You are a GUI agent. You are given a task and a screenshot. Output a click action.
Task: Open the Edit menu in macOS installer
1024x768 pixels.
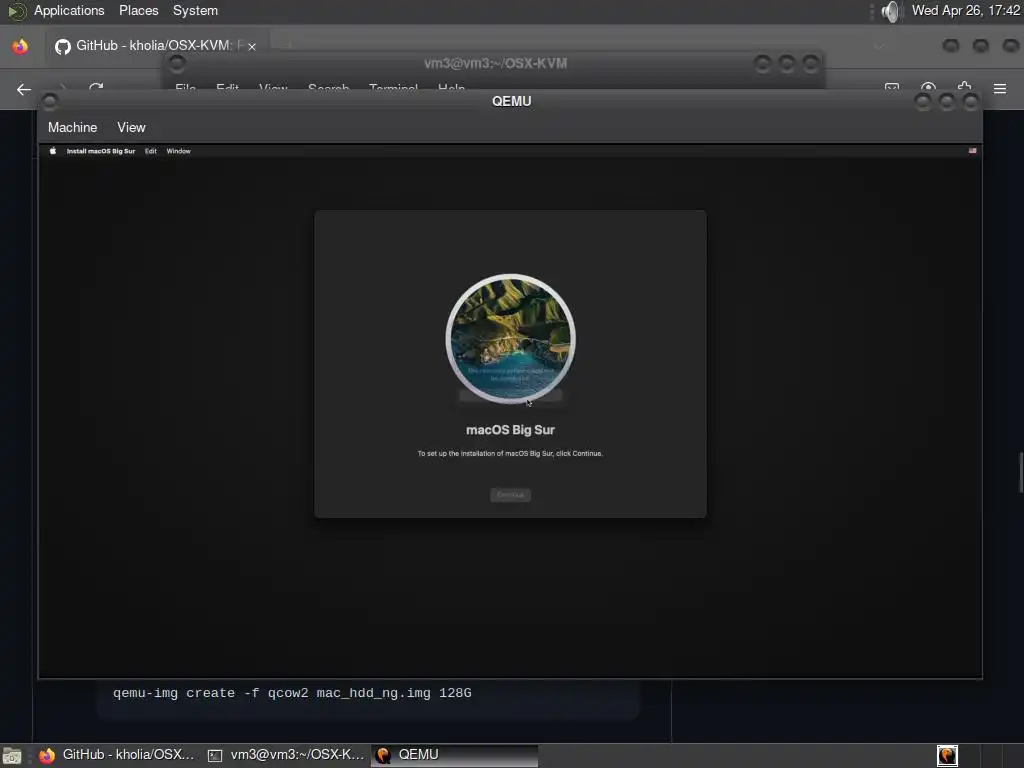[151, 151]
